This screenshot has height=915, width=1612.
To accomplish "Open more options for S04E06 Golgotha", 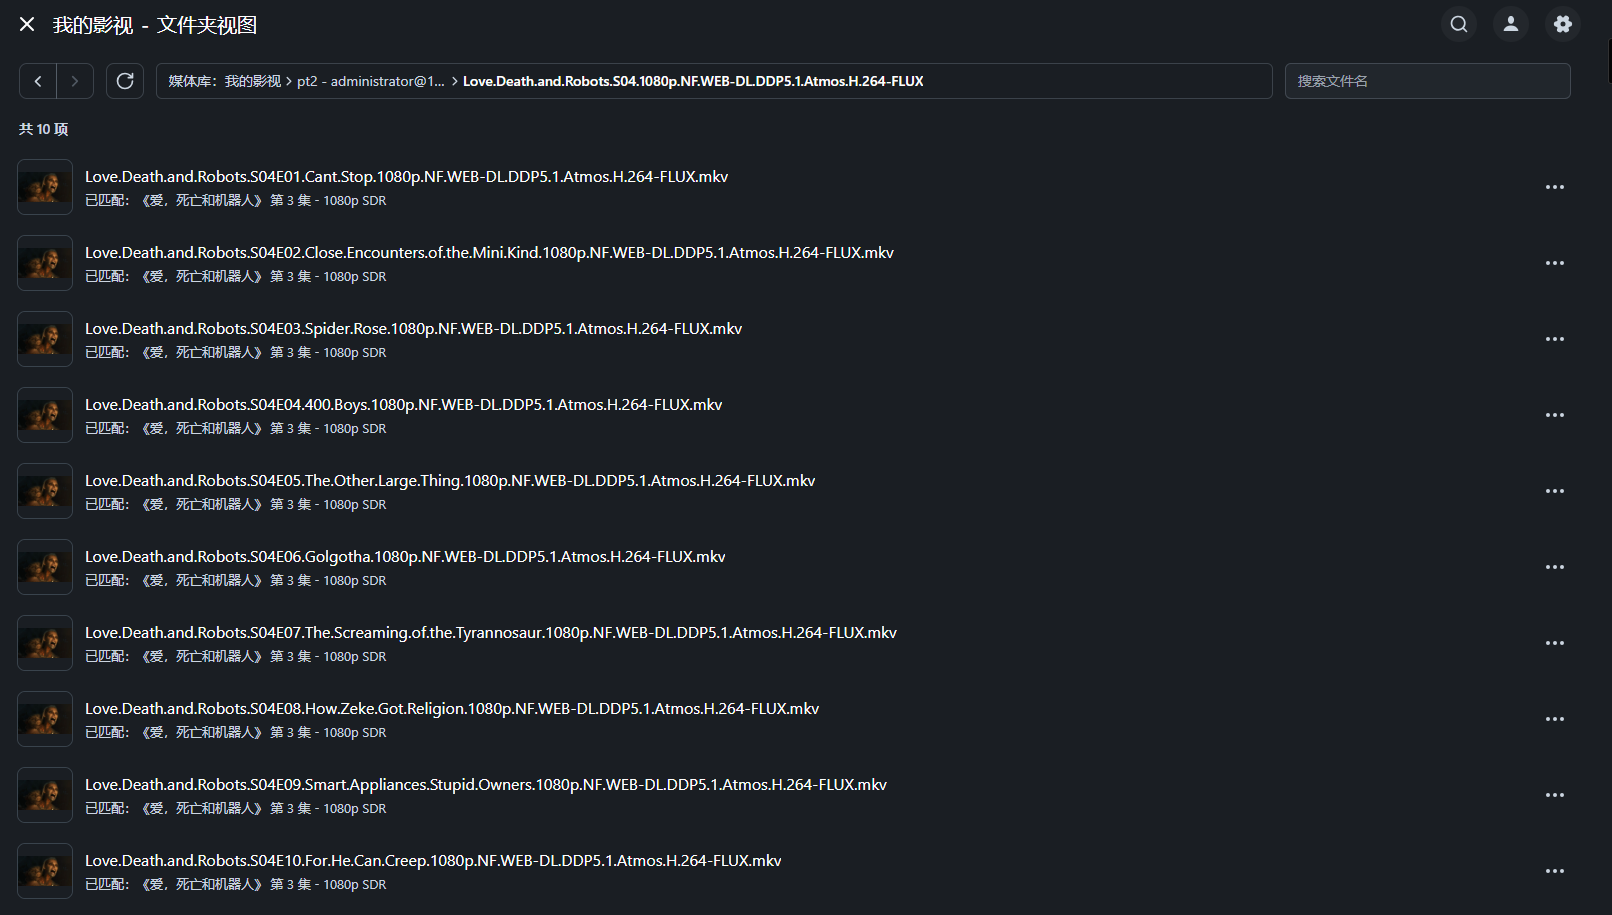I will coord(1554,567).
